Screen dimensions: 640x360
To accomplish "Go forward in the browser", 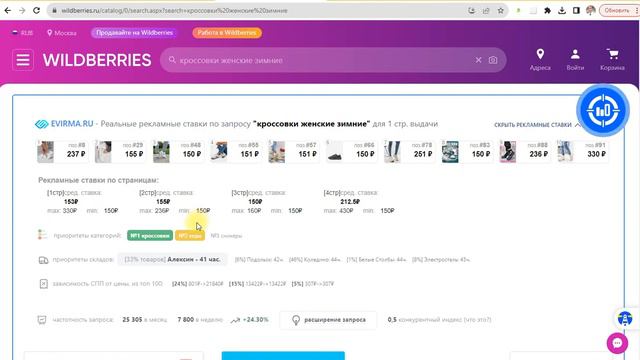I will click(22, 11).
